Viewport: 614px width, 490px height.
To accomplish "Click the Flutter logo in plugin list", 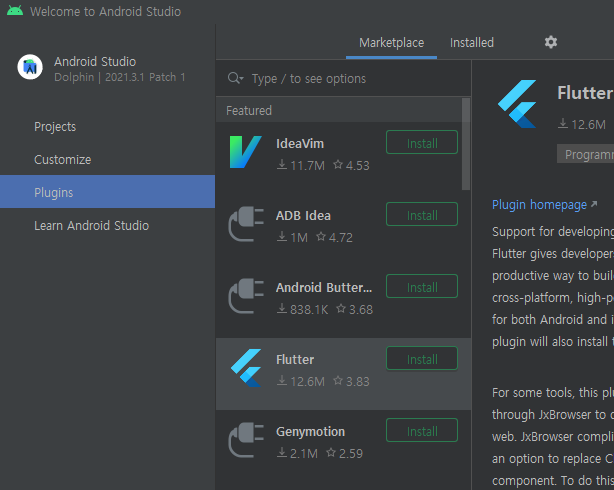I will pos(246,368).
